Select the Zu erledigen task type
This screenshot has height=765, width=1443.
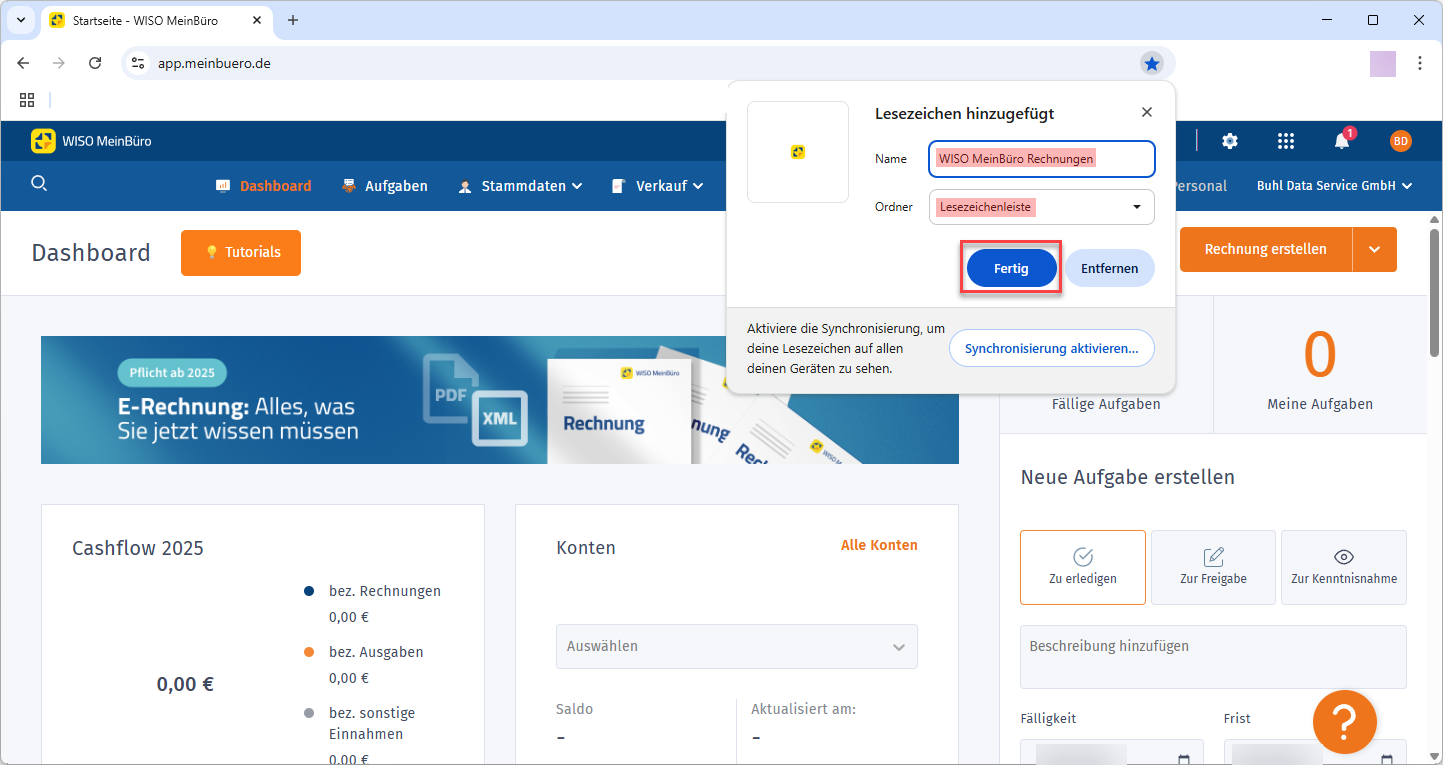coord(1083,567)
